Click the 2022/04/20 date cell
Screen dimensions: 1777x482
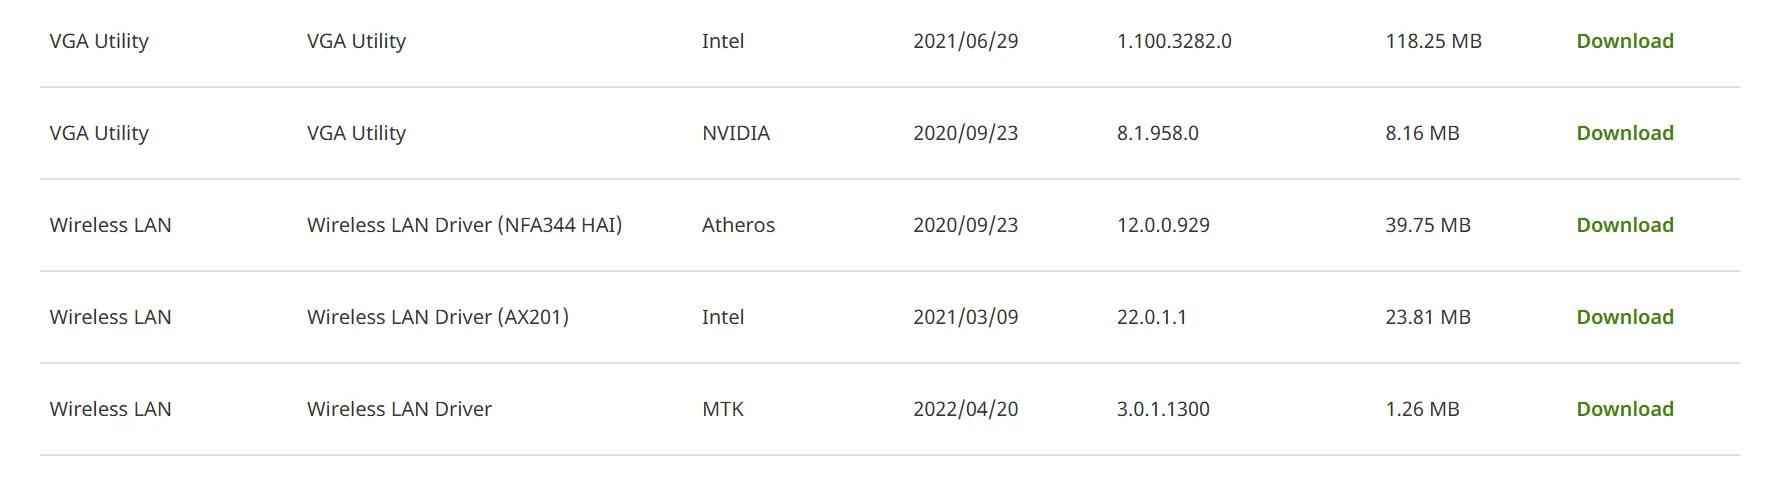pyautogui.click(x=965, y=409)
